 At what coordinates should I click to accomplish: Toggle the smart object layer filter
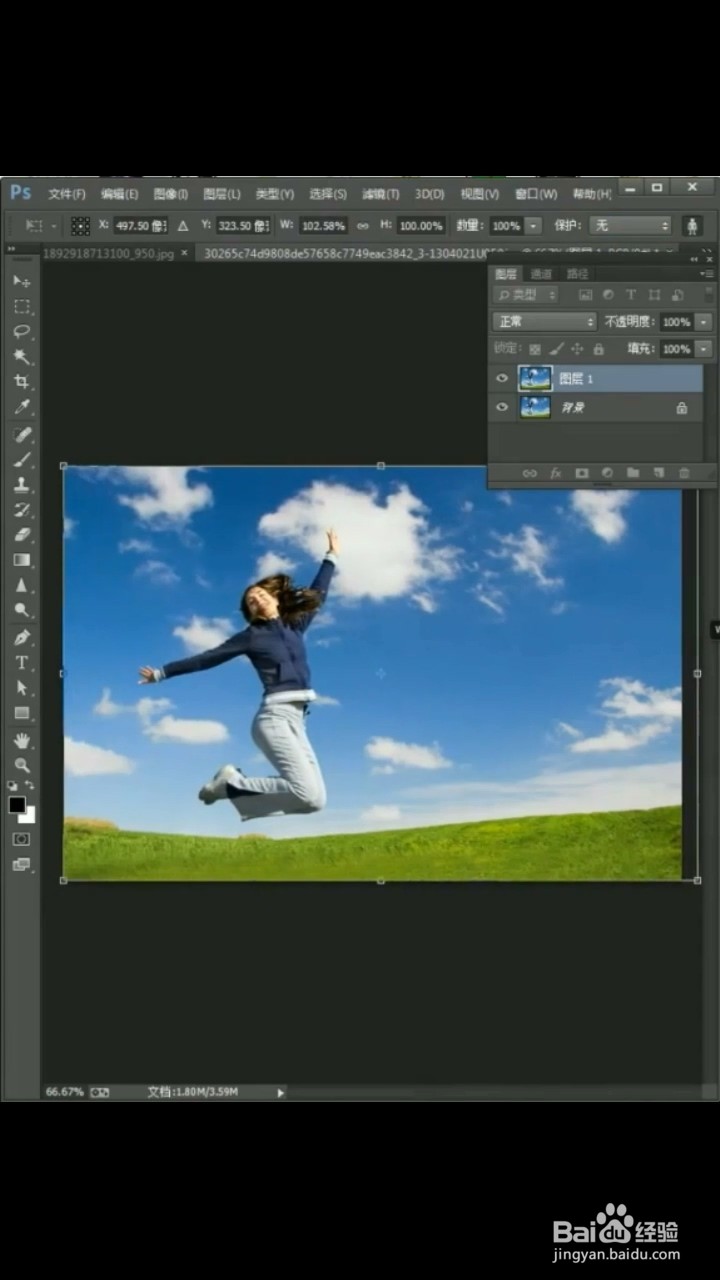click(676, 295)
